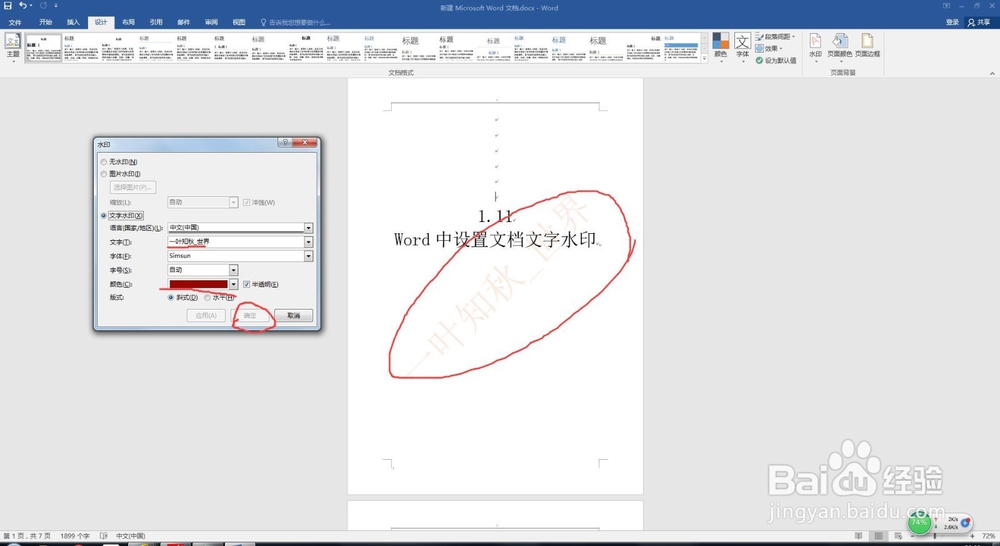1000x546 pixels.
Task: Click the zoom in plus icon
Action: click(973, 536)
